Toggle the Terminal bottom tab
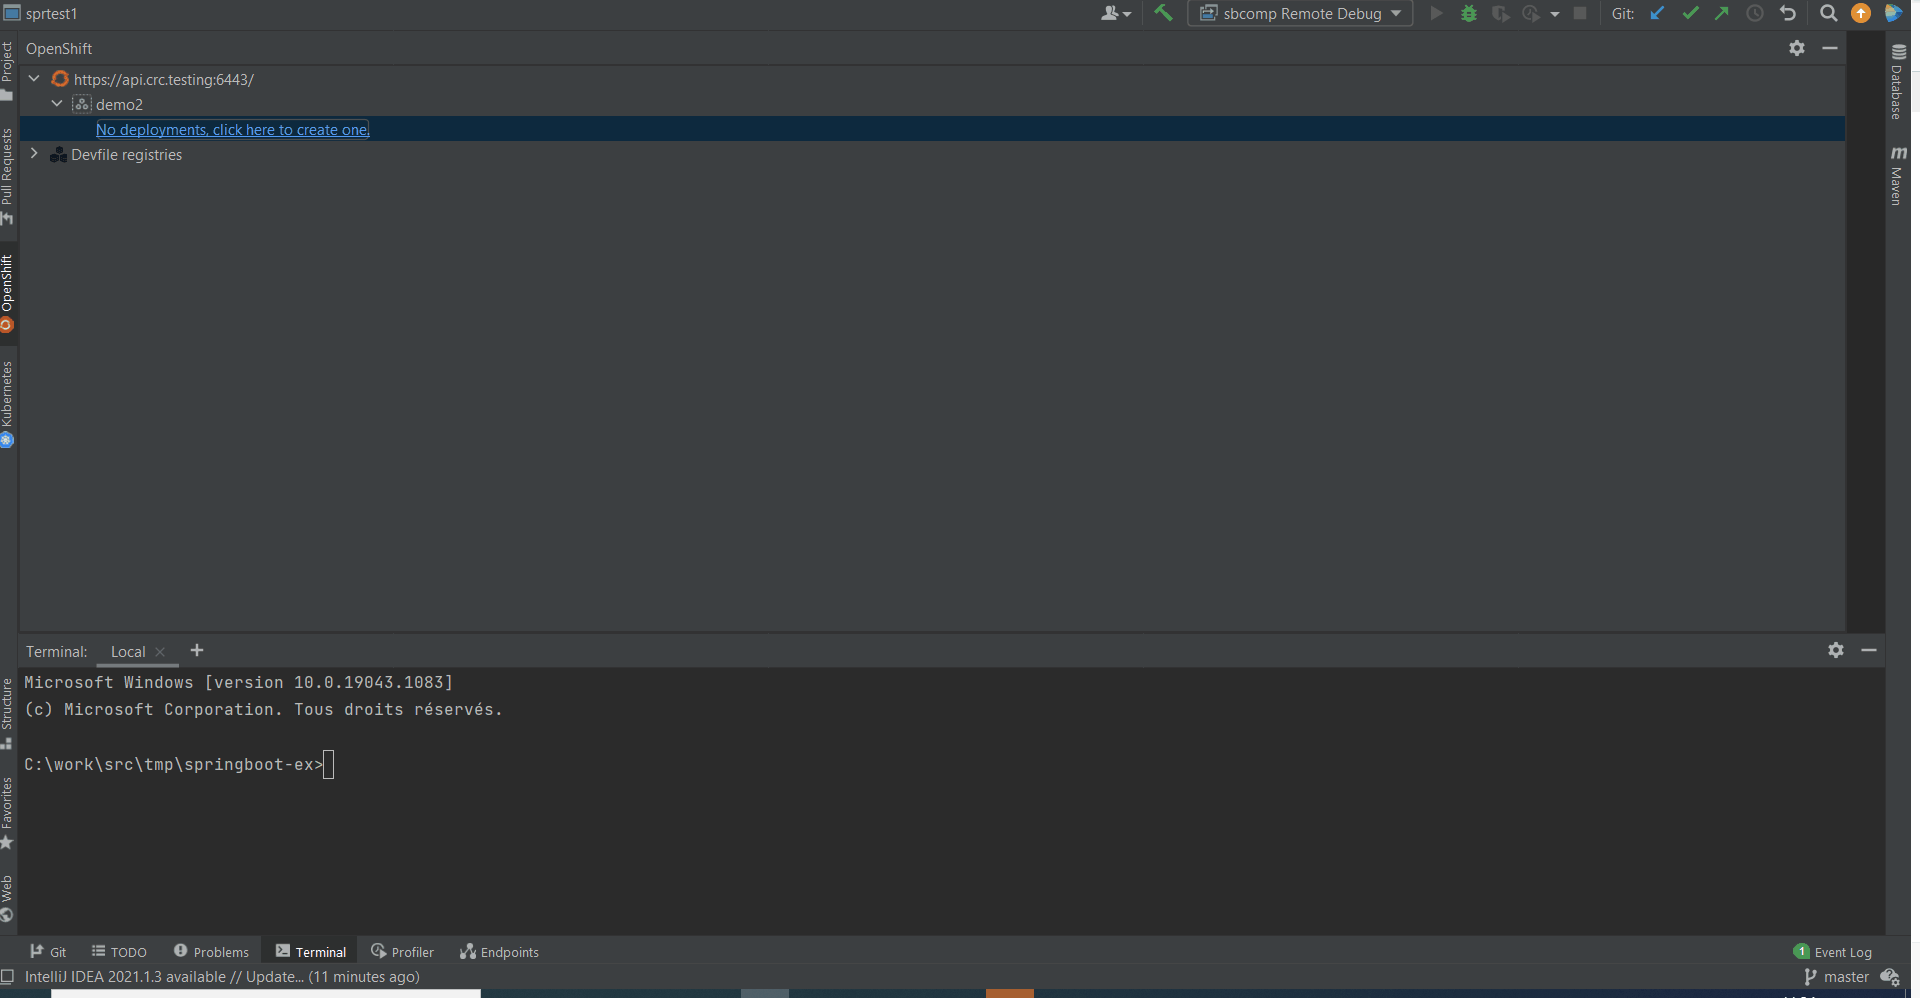The image size is (1920, 998). [x=311, y=952]
